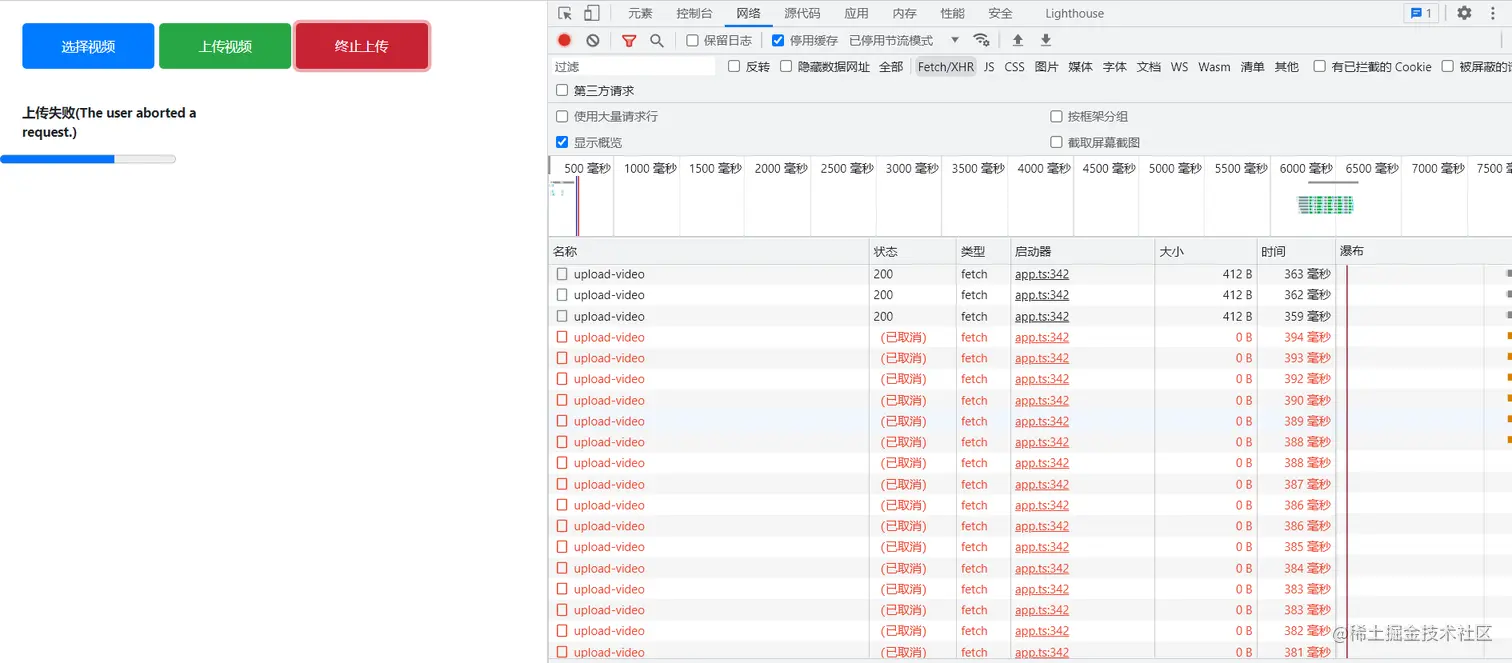Image resolution: width=1512 pixels, height=663 pixels.
Task: Expand the extra throttling options arrow
Action: (955, 40)
